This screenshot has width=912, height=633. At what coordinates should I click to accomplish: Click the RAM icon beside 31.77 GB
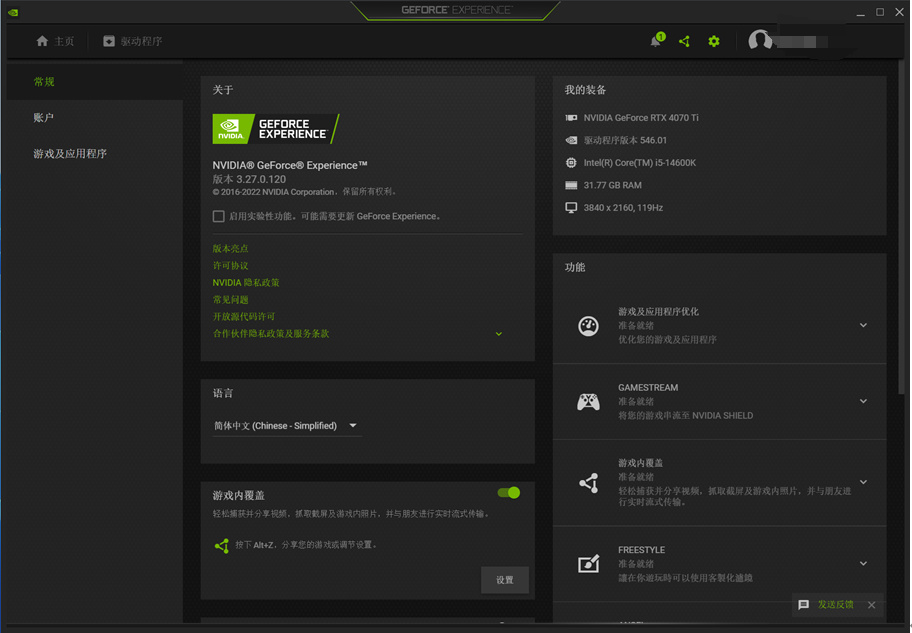(x=571, y=185)
